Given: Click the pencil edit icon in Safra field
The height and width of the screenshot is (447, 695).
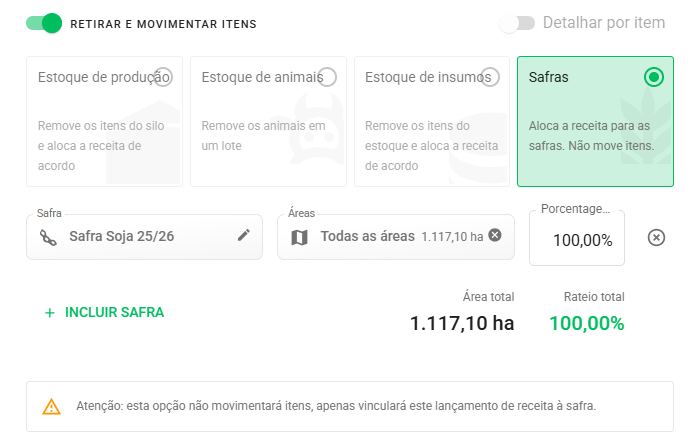Looking at the screenshot, I should [x=244, y=235].
